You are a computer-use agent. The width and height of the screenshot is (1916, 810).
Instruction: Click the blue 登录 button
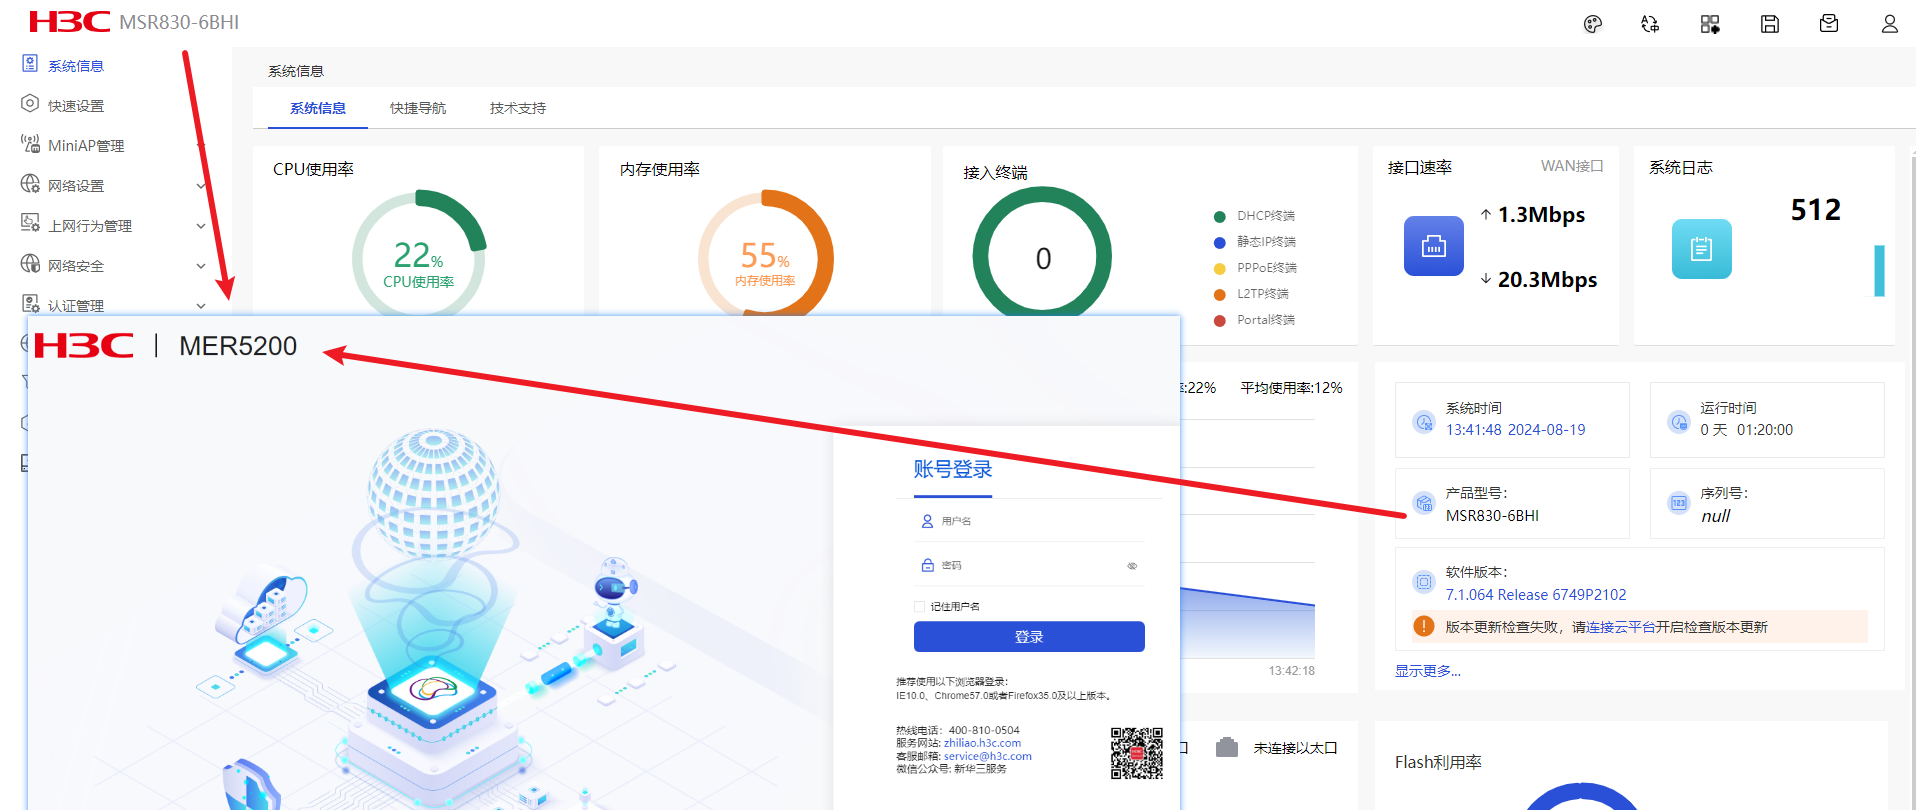(x=1029, y=637)
